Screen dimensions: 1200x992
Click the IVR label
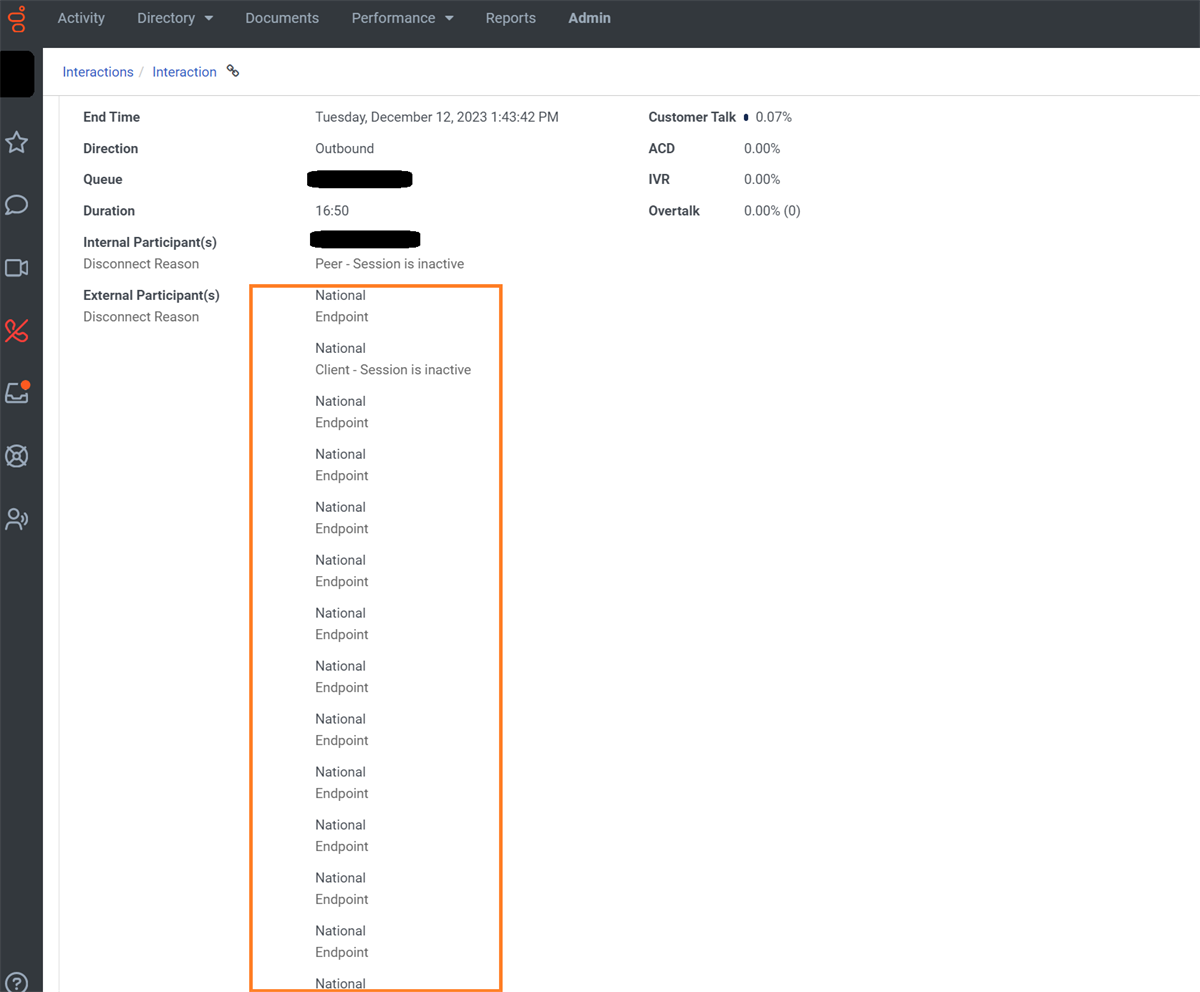659,179
